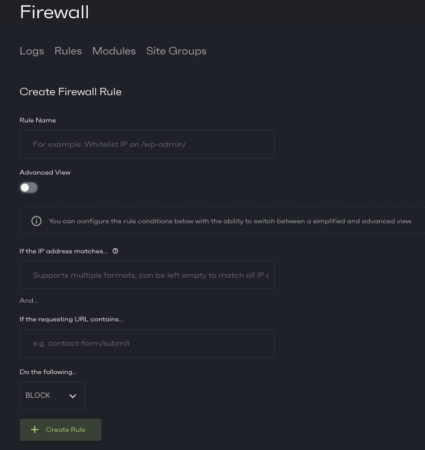Click the Create Firewall Rule heading
425x450 pixels.
(70, 92)
